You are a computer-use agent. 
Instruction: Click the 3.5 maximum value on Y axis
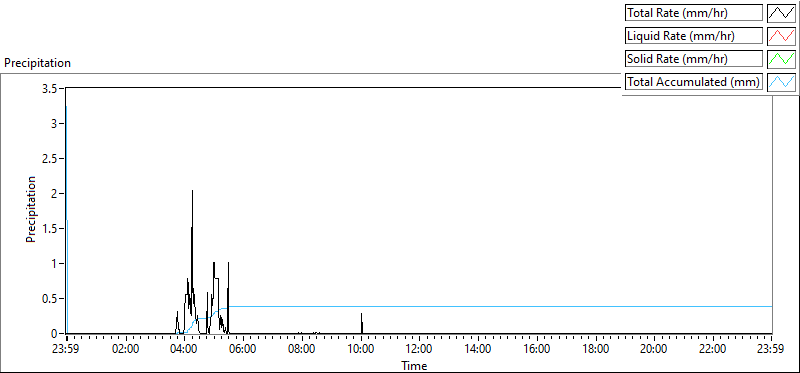tap(52, 88)
